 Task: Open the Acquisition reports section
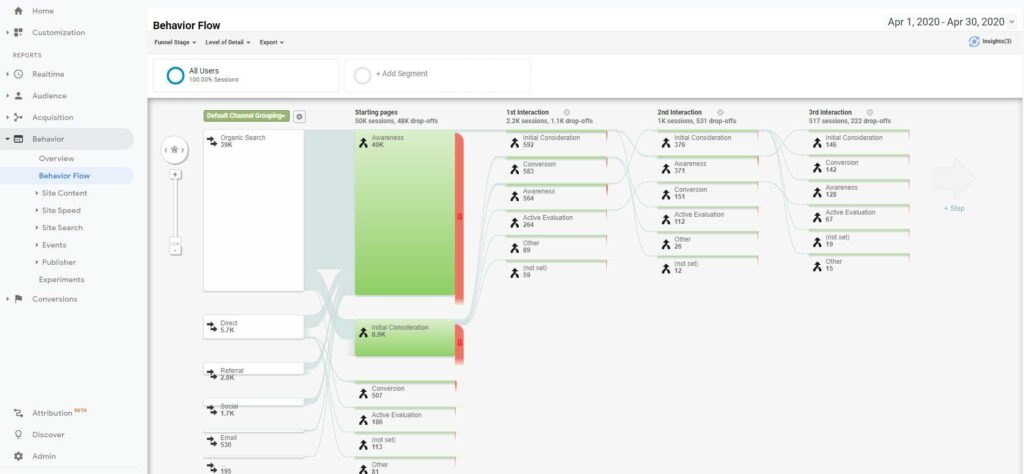[52, 118]
